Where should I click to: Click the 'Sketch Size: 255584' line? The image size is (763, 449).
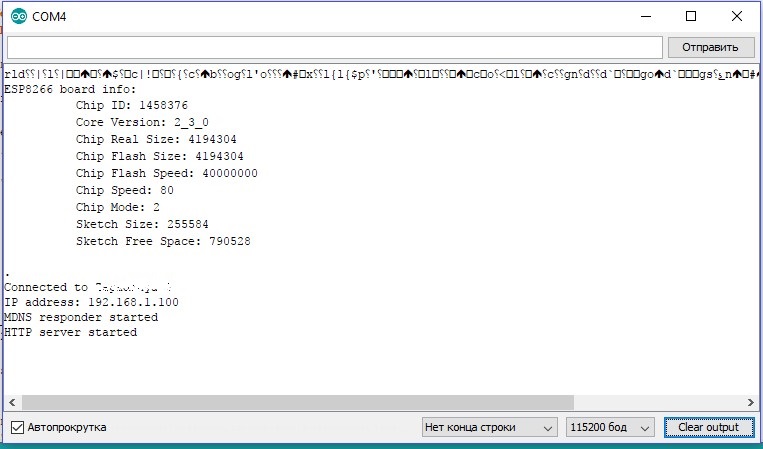142,224
